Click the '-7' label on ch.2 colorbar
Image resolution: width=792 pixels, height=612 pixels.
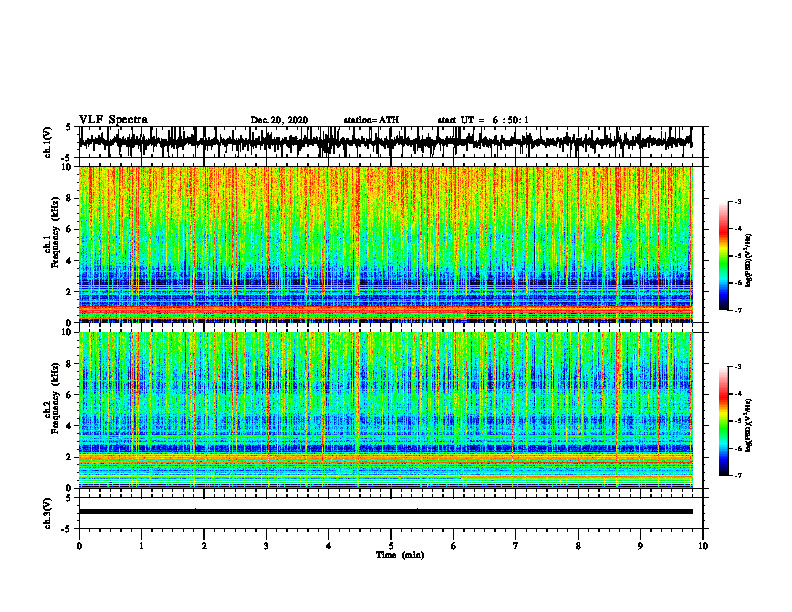[738, 475]
